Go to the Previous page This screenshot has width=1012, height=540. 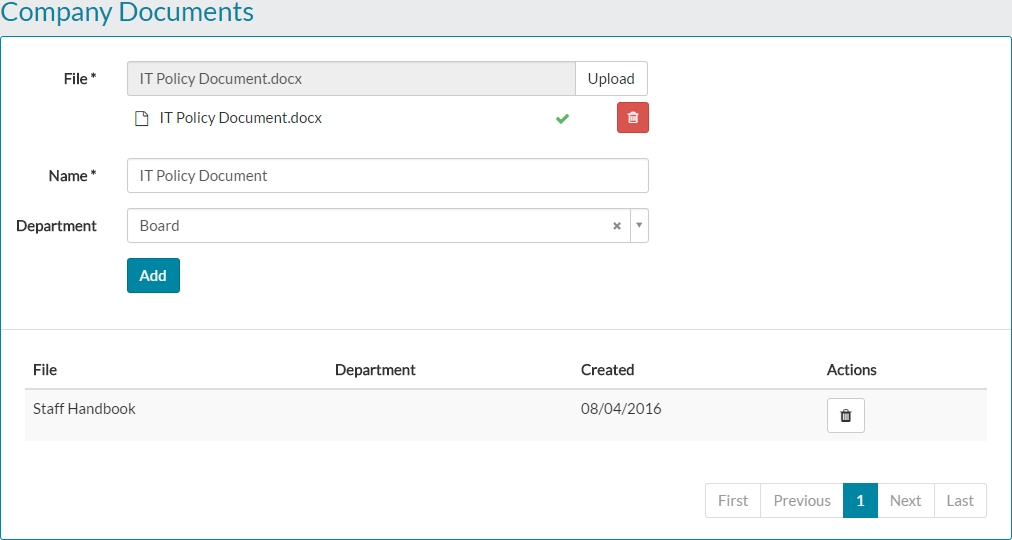pyautogui.click(x=802, y=501)
